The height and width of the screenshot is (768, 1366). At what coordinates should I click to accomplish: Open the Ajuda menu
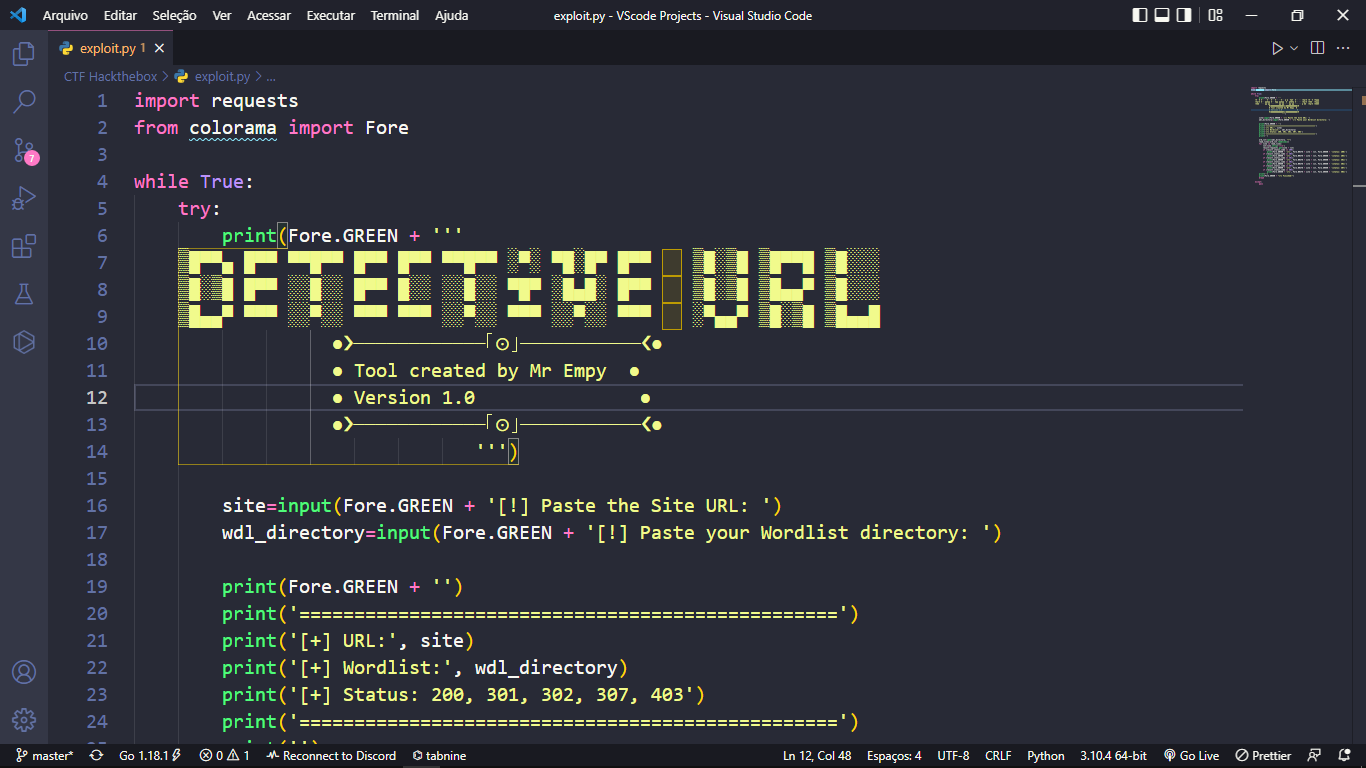coord(451,15)
